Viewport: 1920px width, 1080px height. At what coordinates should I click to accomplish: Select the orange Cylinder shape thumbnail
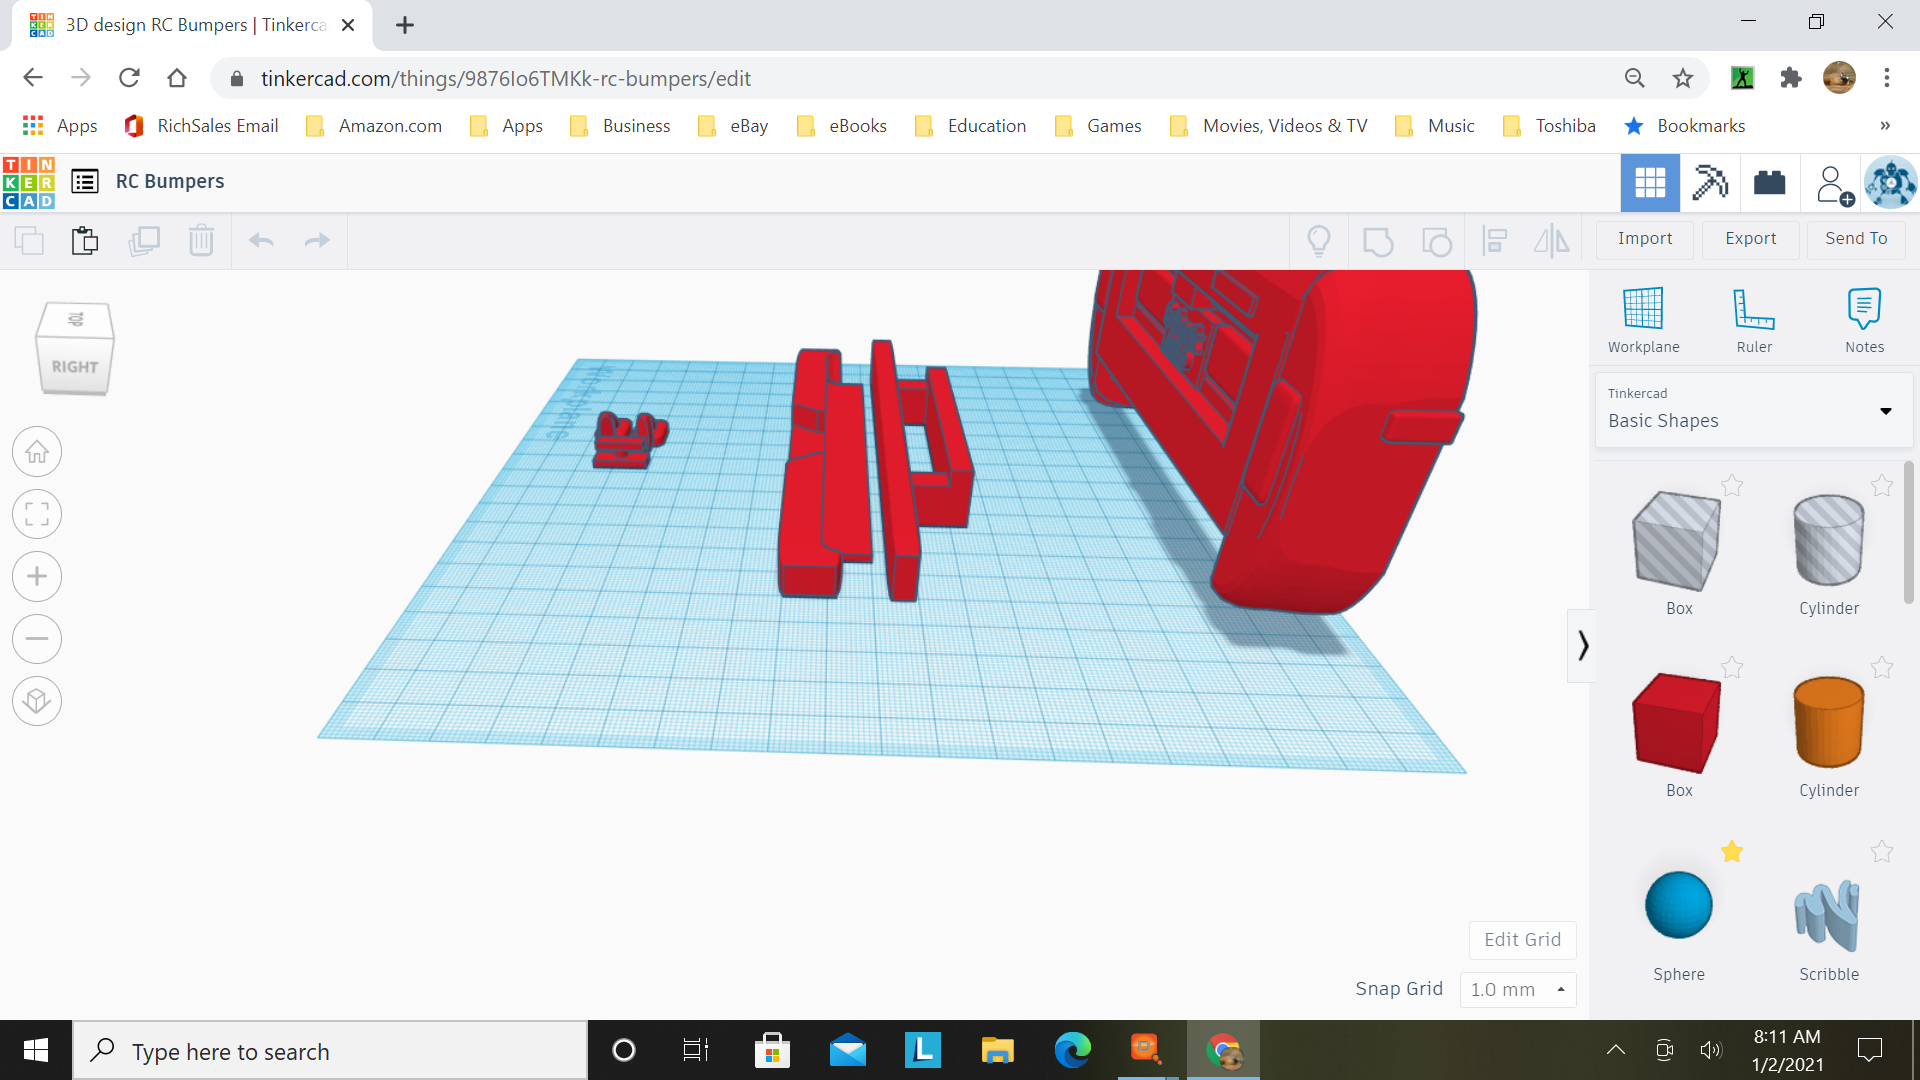click(x=1828, y=723)
